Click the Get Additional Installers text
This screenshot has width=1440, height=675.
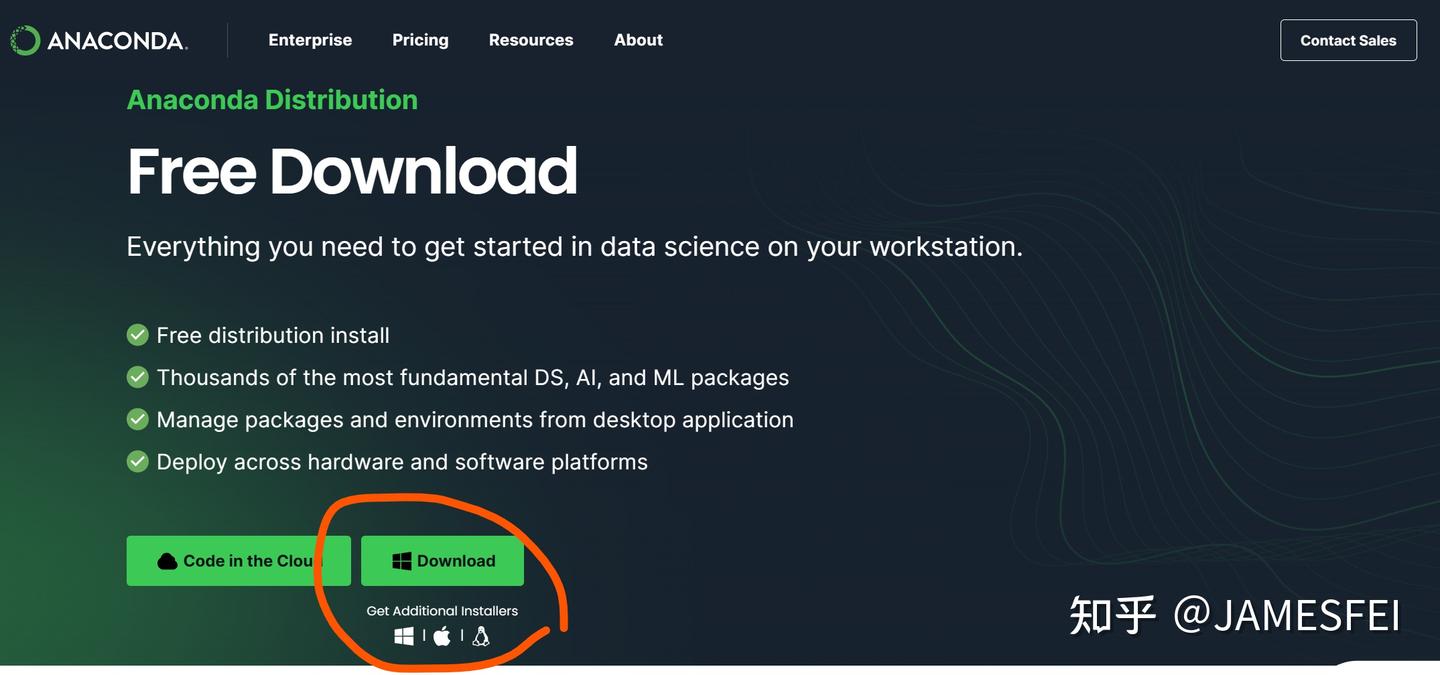point(442,611)
